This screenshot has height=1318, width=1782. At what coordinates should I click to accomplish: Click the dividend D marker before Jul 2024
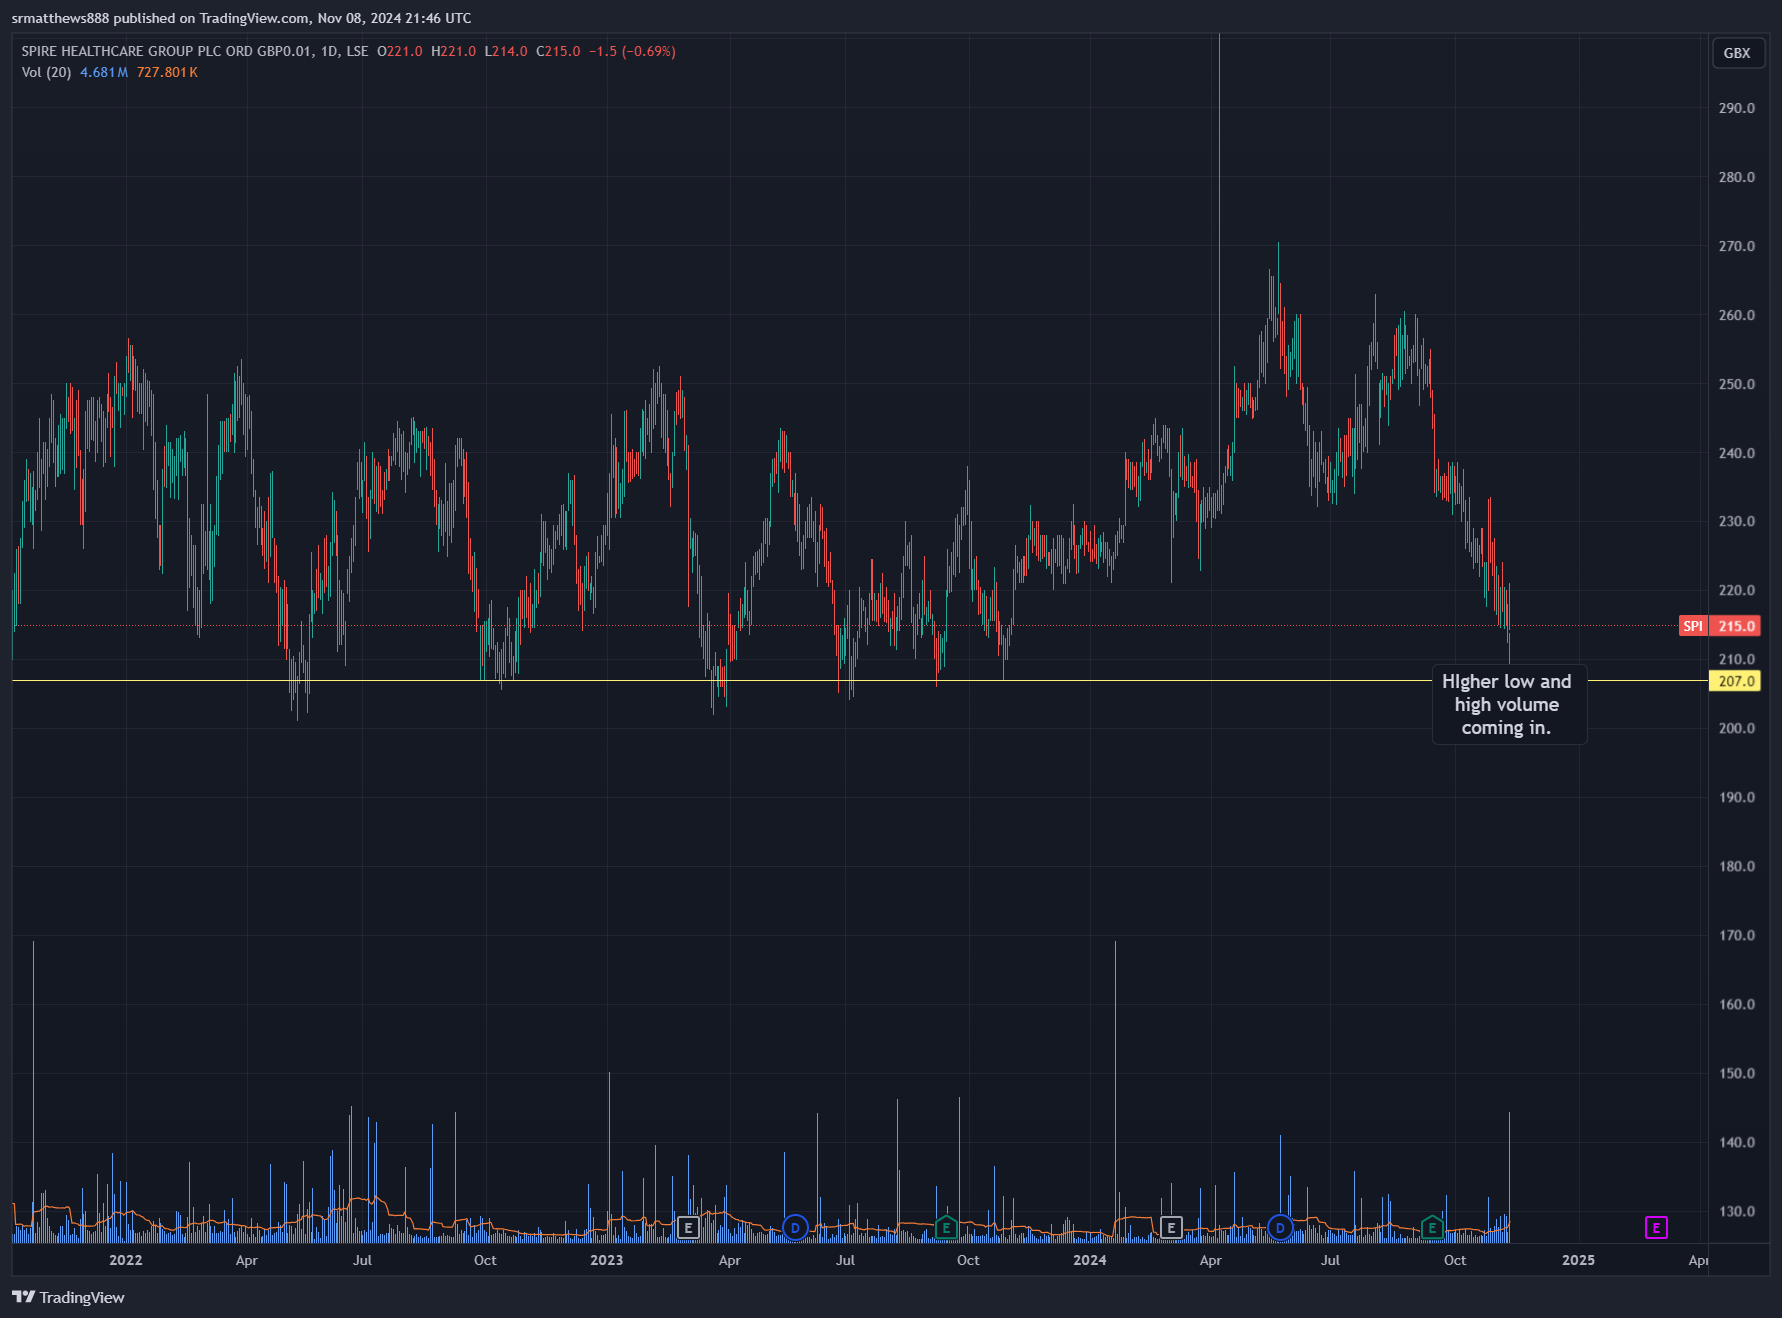pyautogui.click(x=1280, y=1227)
